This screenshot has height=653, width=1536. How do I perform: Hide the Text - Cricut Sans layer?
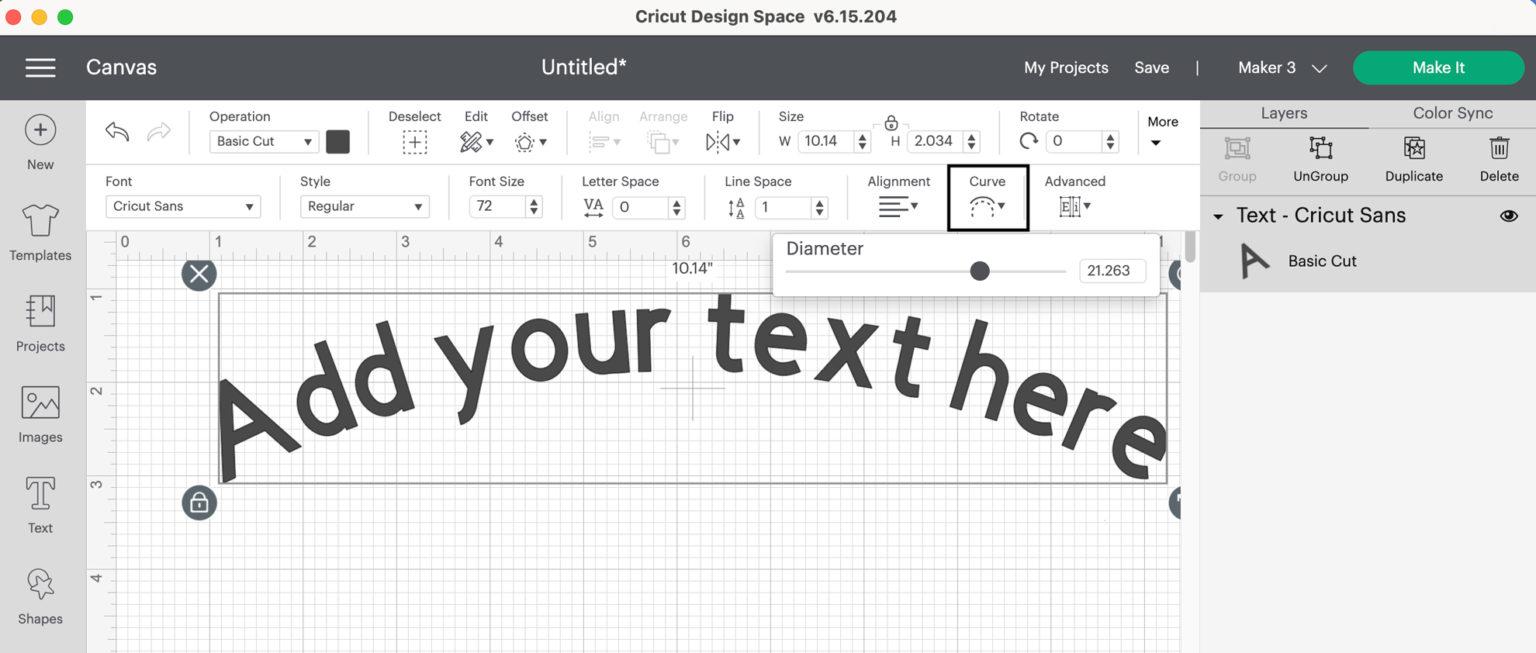coord(1510,215)
